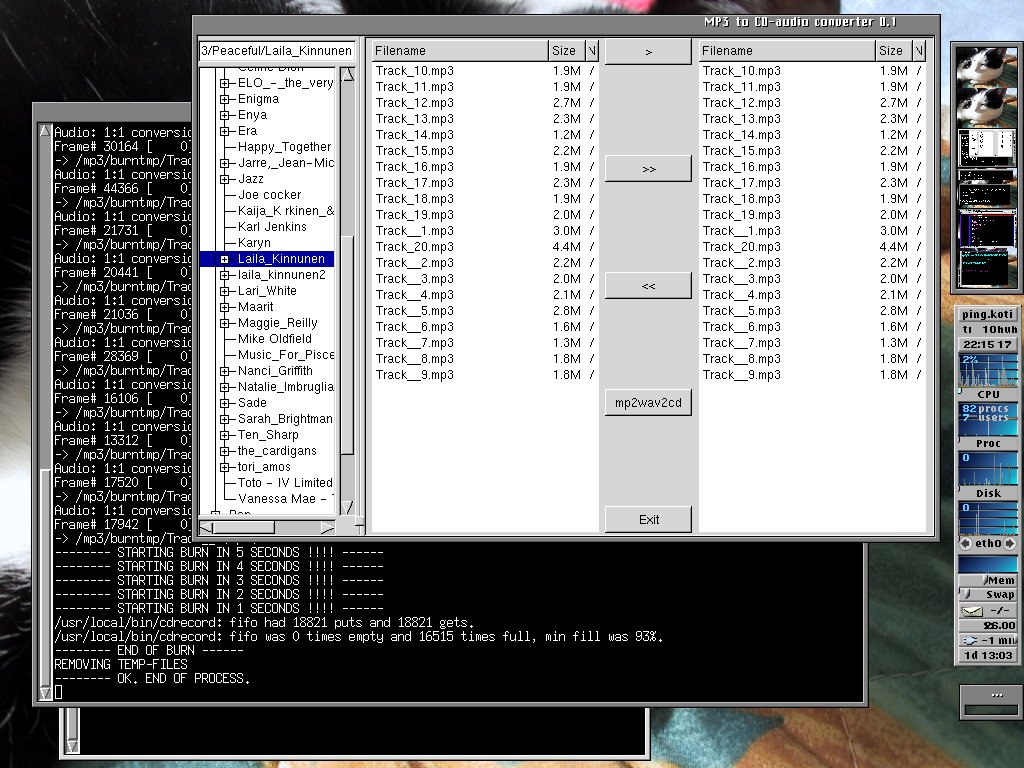Click the directory path input field

pyautogui.click(x=276, y=51)
